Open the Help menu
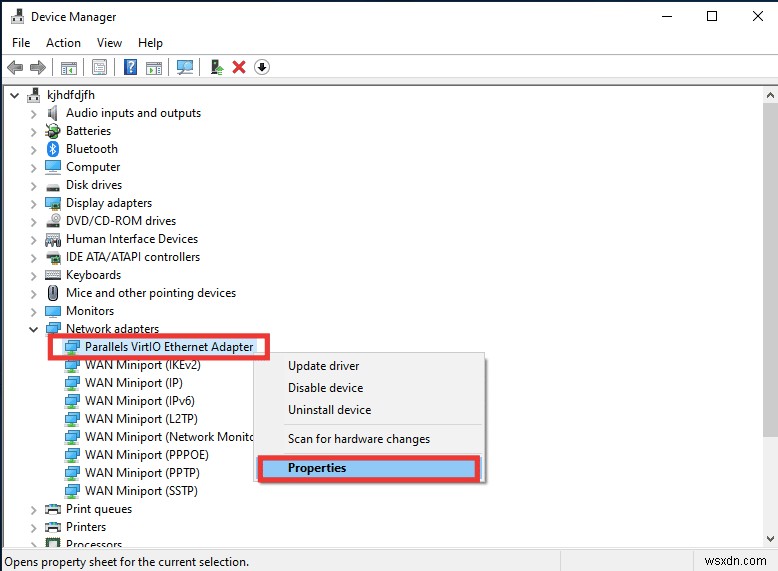Image resolution: width=778 pixels, height=571 pixels. coord(150,43)
